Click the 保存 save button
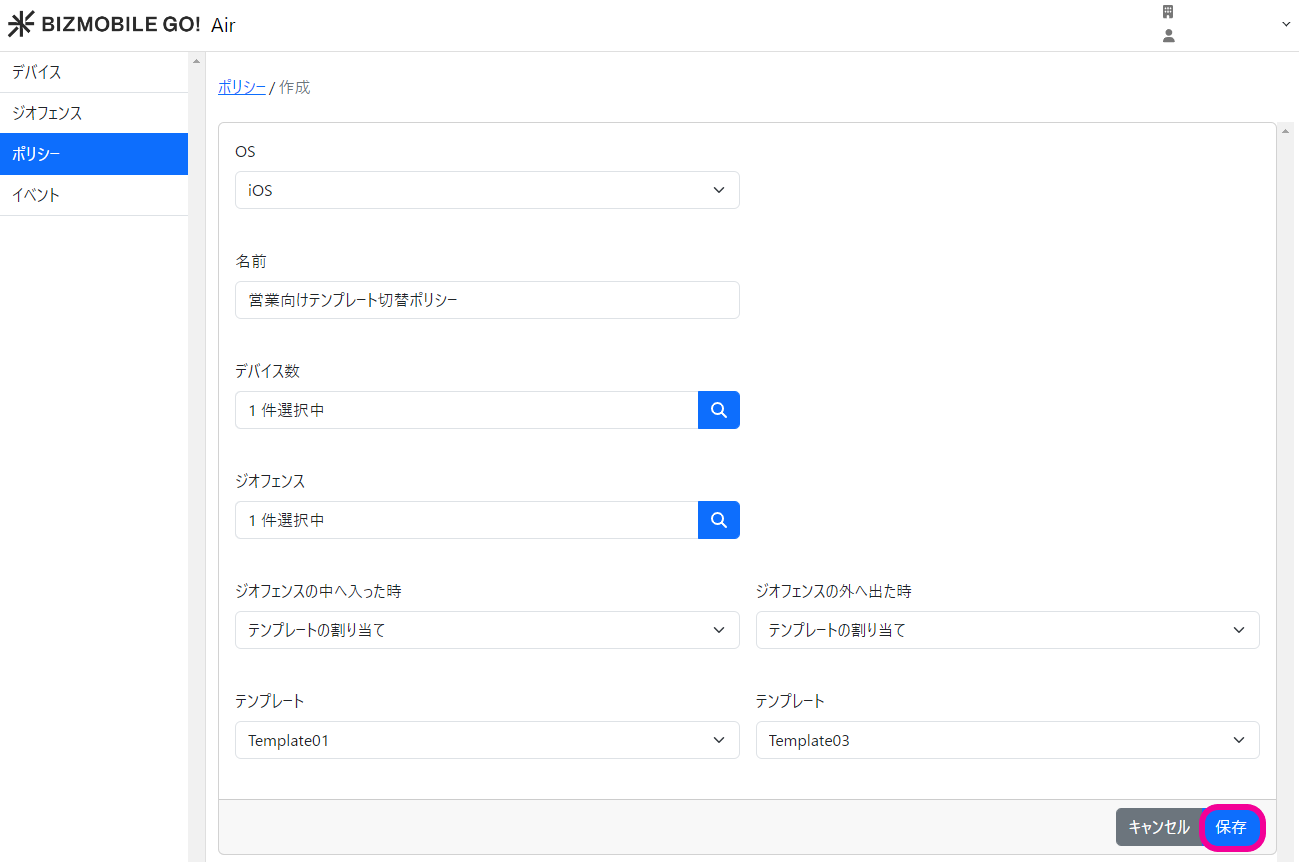This screenshot has width=1299, height=862. (1231, 827)
